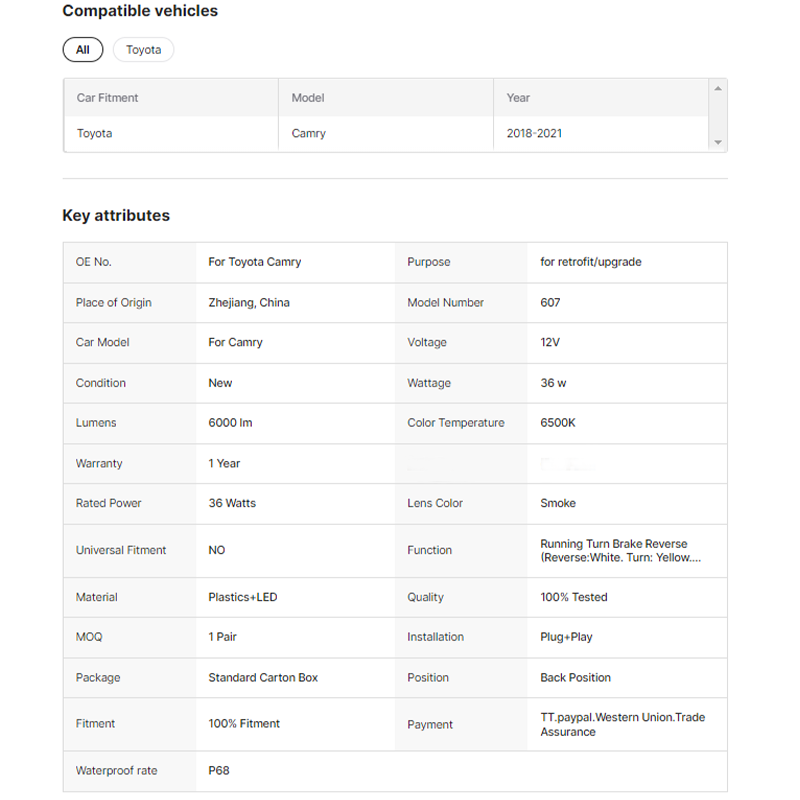
Task: Switch to the Toyota filter tab
Action: pos(143,50)
